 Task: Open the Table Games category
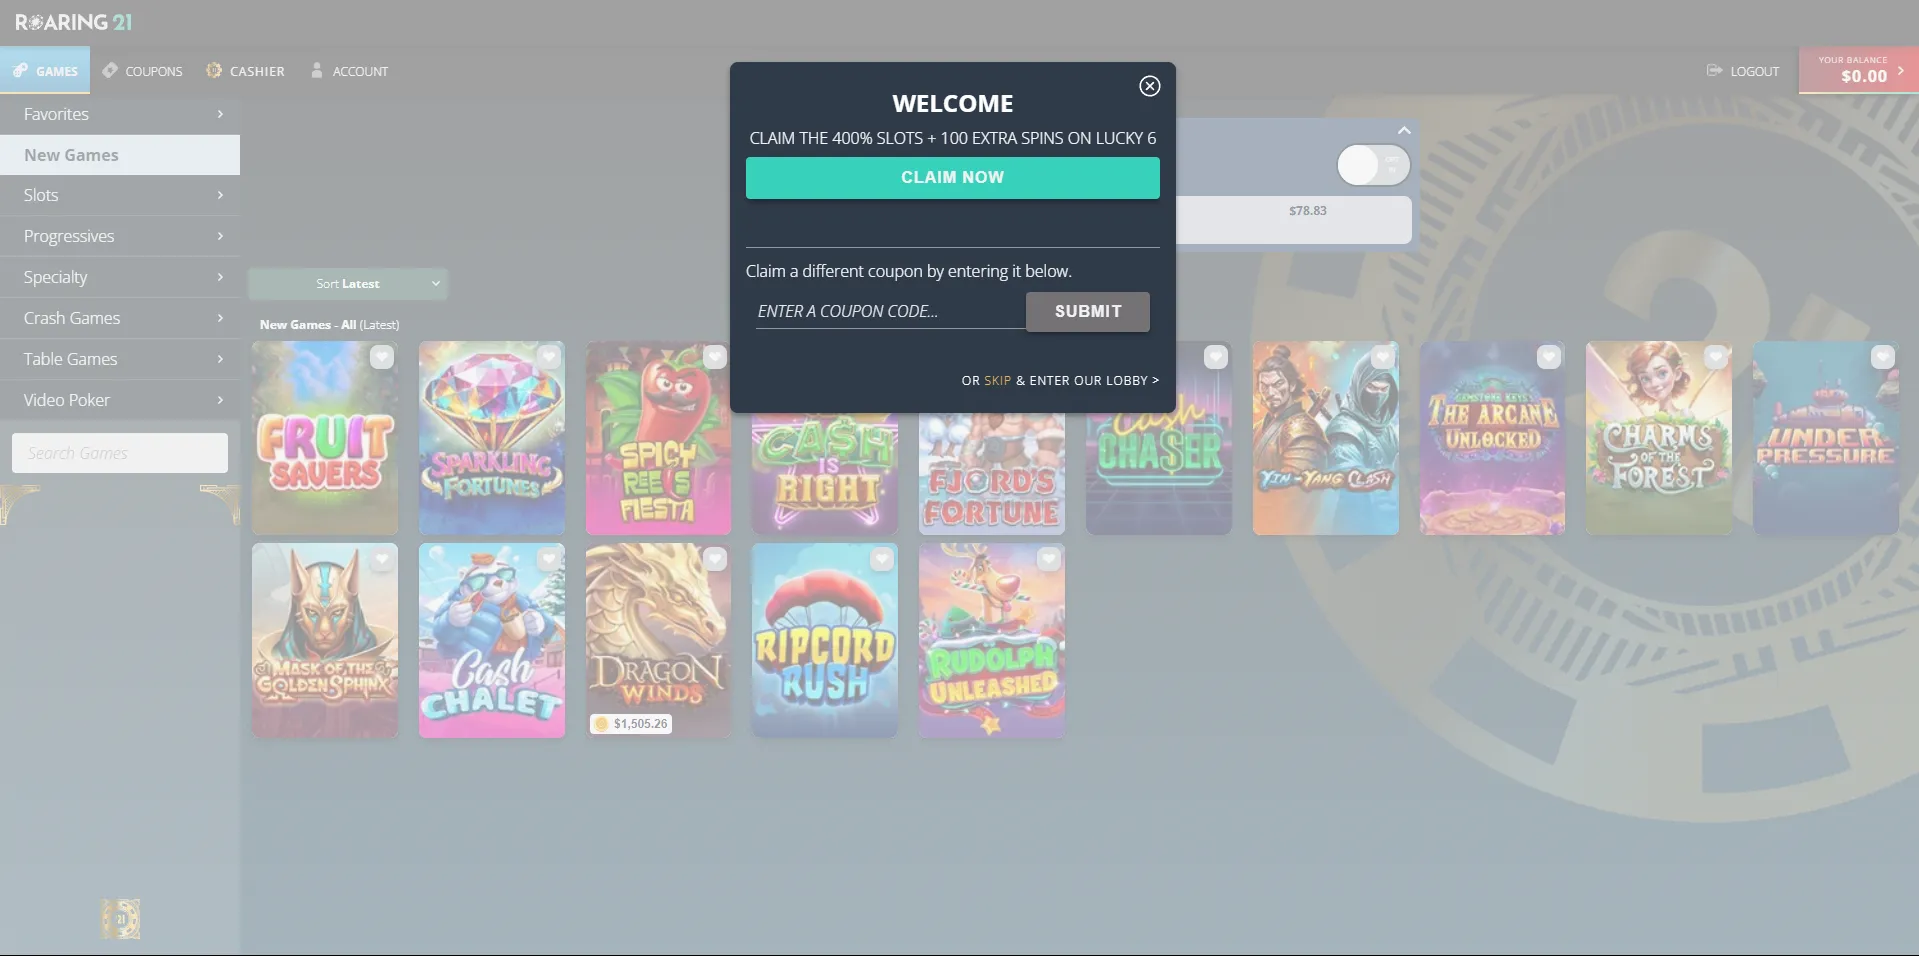pyautogui.click(x=120, y=358)
